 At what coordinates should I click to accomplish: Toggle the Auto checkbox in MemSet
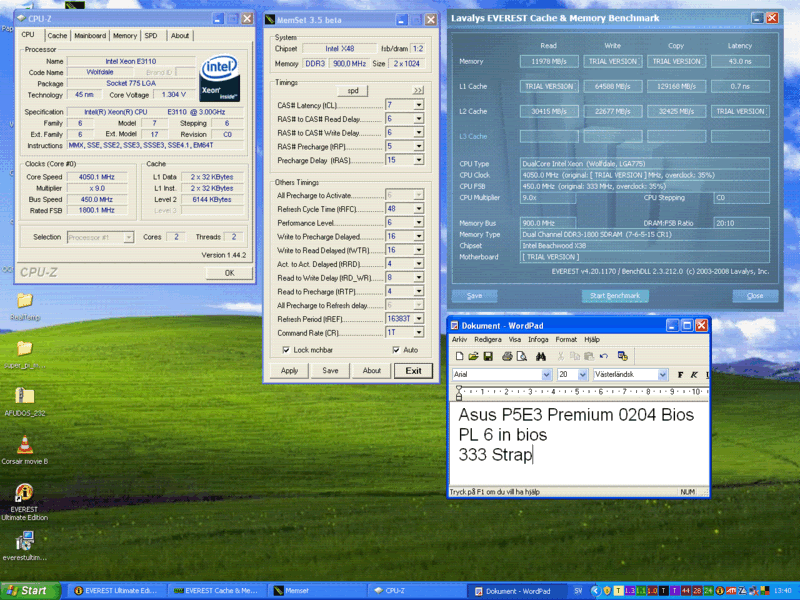tap(396, 350)
